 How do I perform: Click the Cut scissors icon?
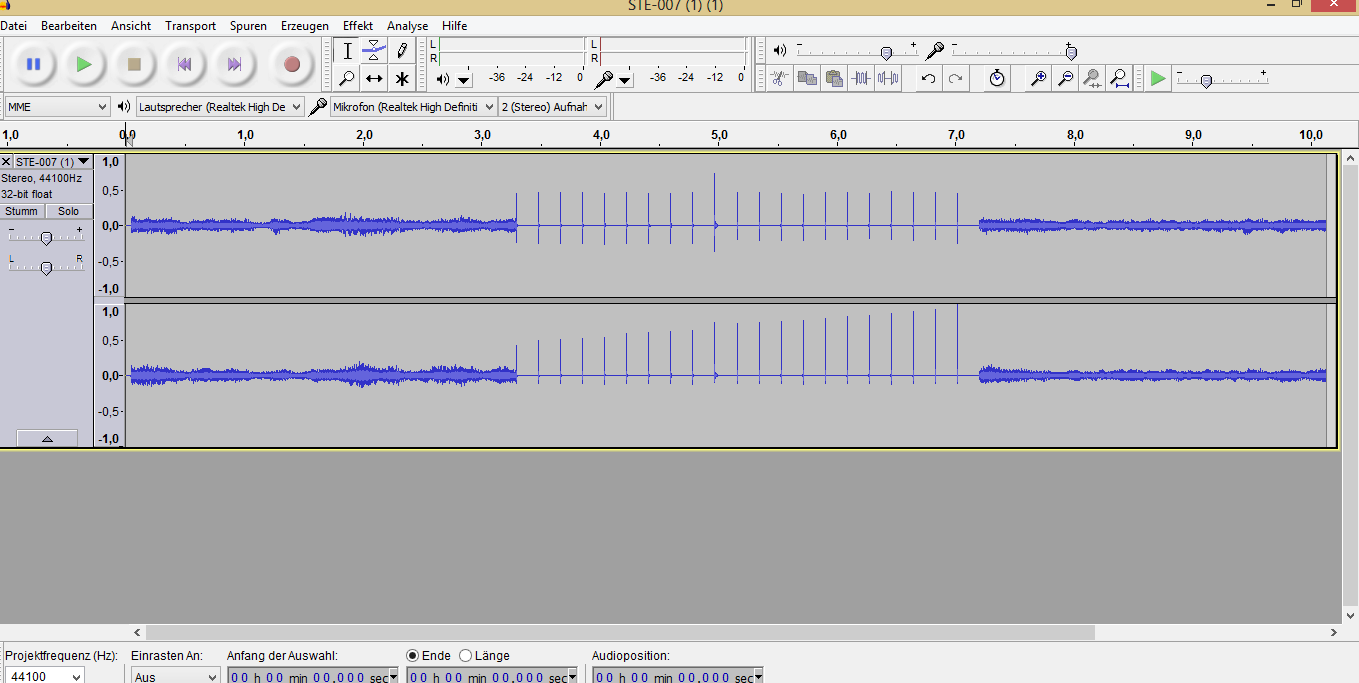tap(780, 78)
